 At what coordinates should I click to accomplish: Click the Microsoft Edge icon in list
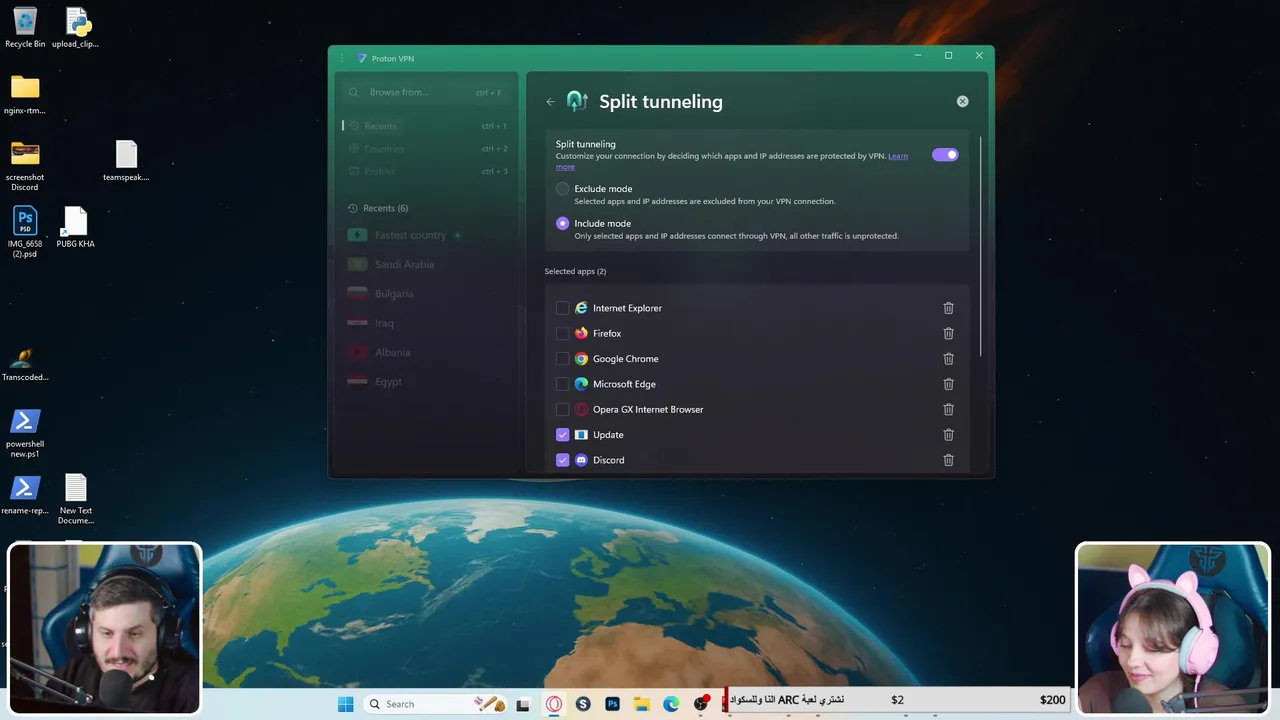click(581, 384)
